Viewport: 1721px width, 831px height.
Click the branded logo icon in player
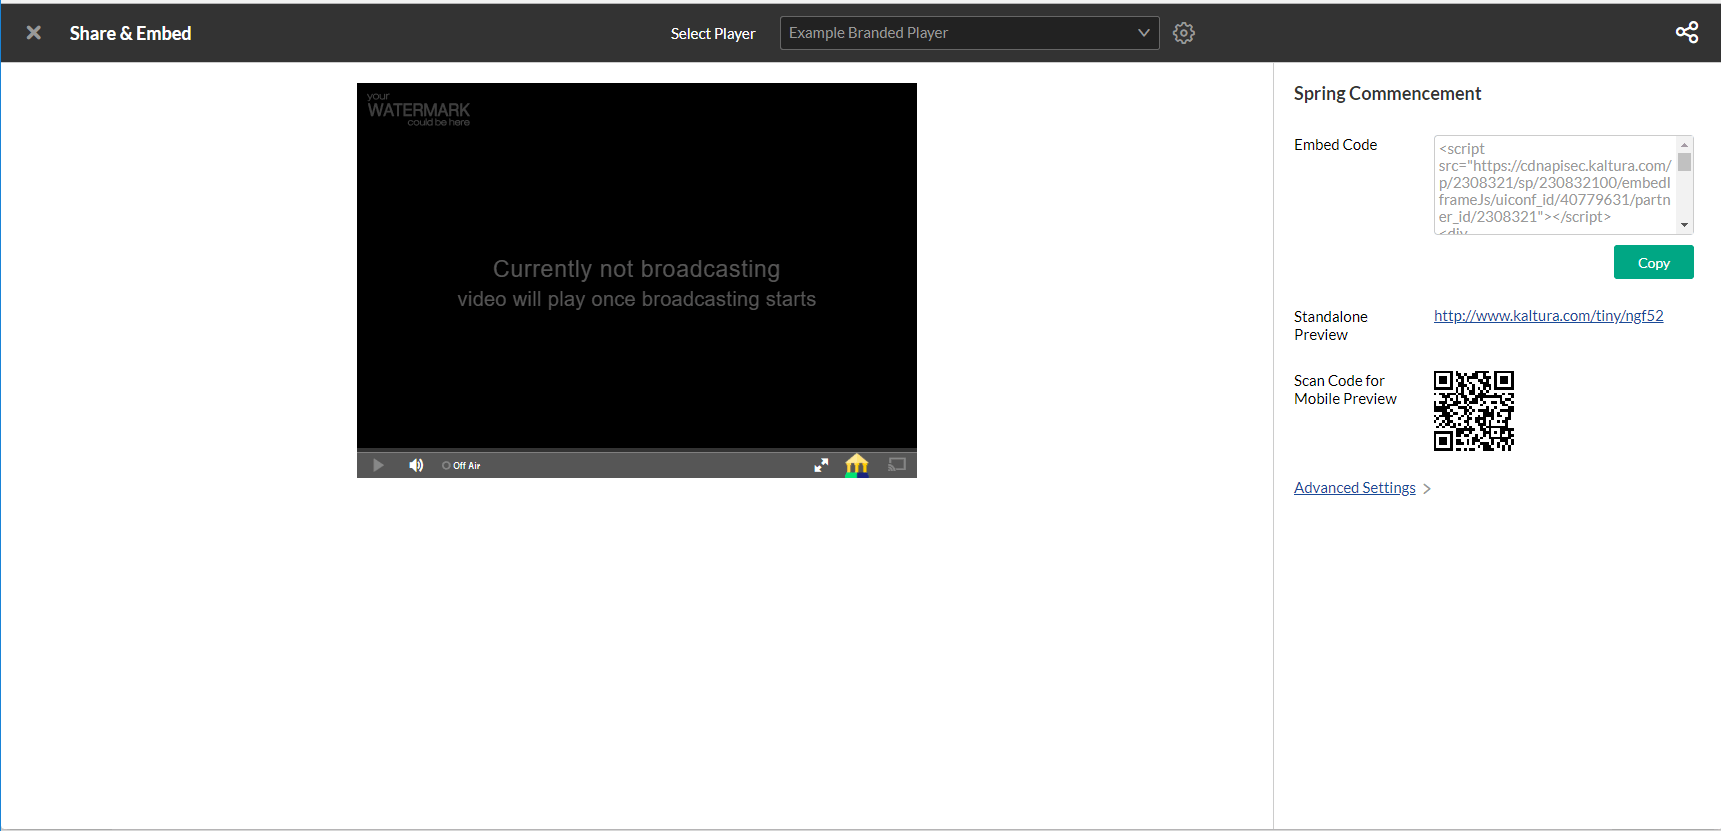point(857,465)
